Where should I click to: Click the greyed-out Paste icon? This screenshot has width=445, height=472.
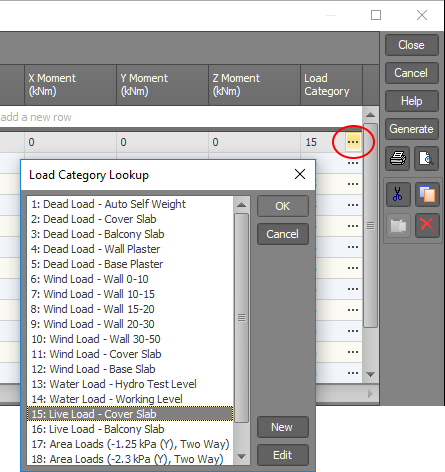point(398,225)
